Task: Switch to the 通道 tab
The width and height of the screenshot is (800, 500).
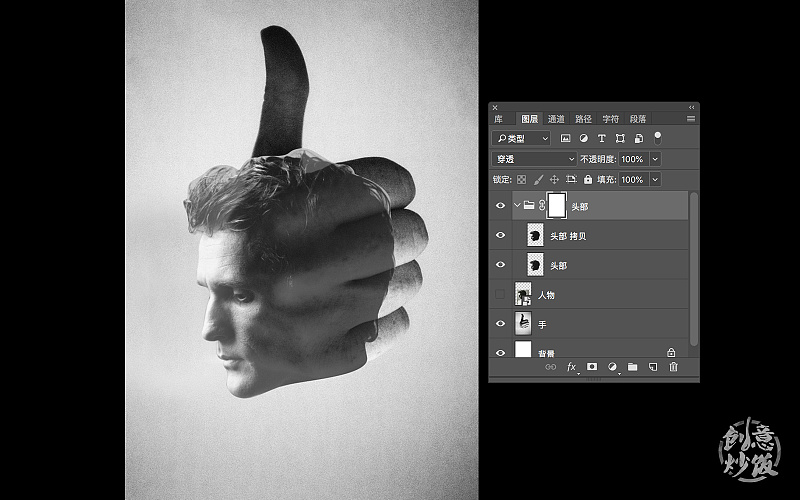Action: click(x=556, y=119)
